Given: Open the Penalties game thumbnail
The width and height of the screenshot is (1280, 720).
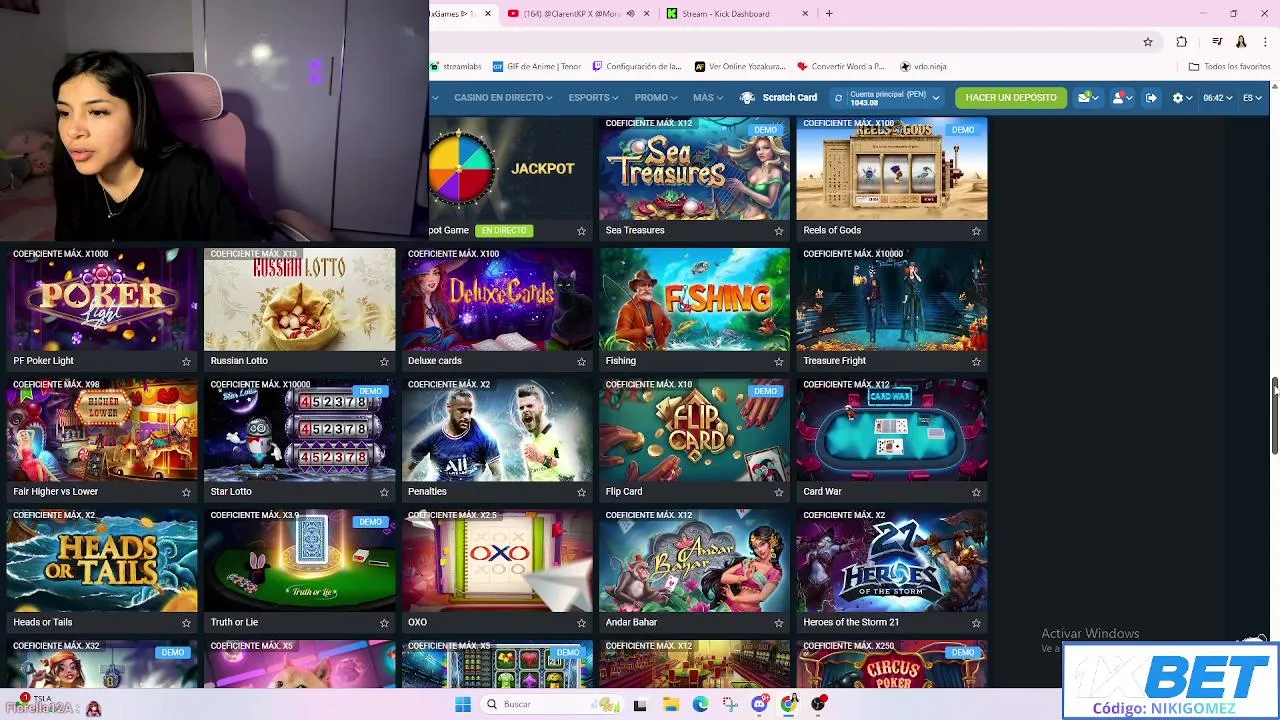Looking at the screenshot, I should coord(497,431).
